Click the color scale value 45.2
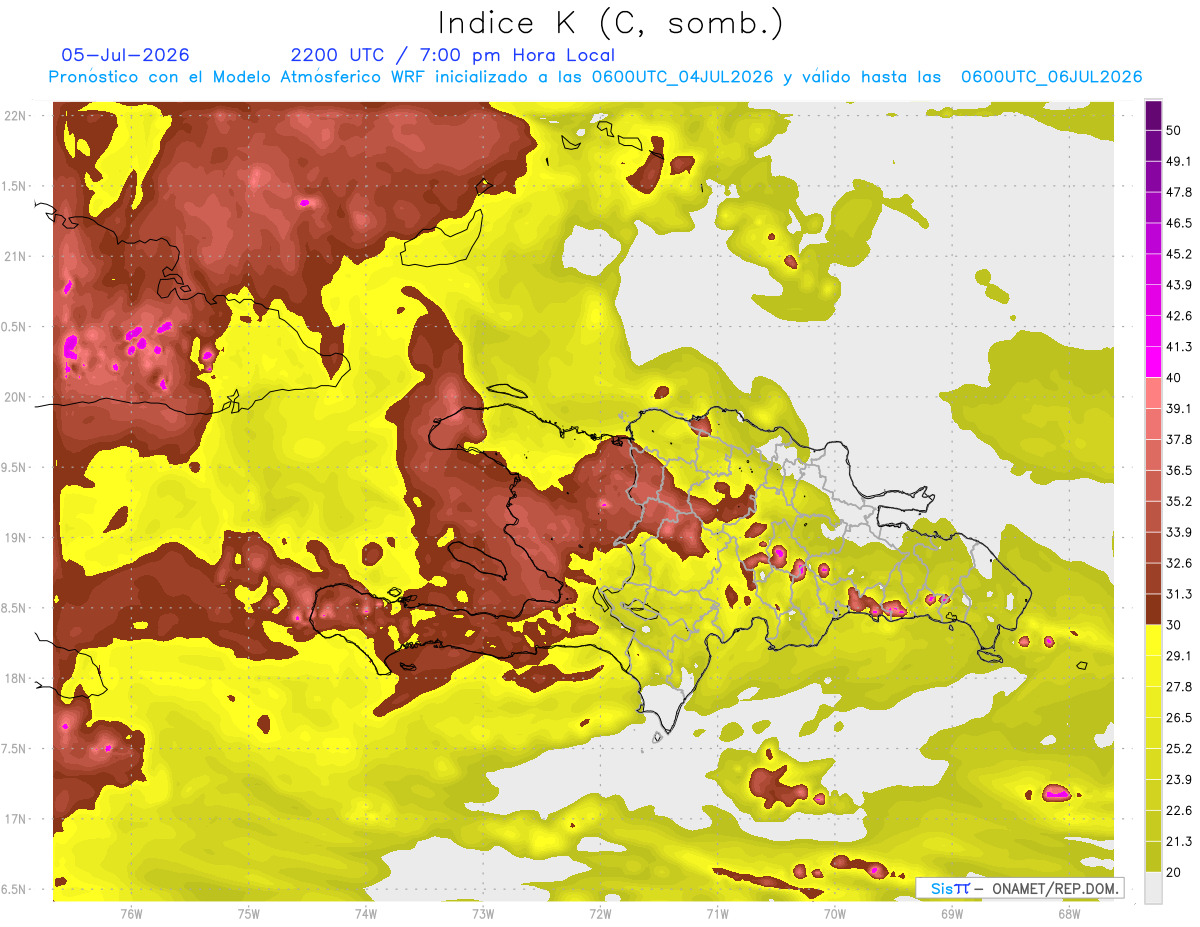Viewport: 1200px width, 927px height. pos(1179,254)
